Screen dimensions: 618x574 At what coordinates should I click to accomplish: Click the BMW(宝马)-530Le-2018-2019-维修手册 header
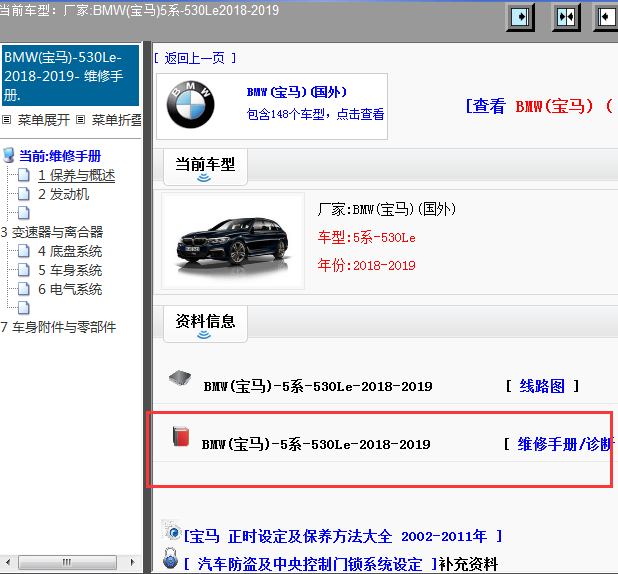pyautogui.click(x=71, y=76)
